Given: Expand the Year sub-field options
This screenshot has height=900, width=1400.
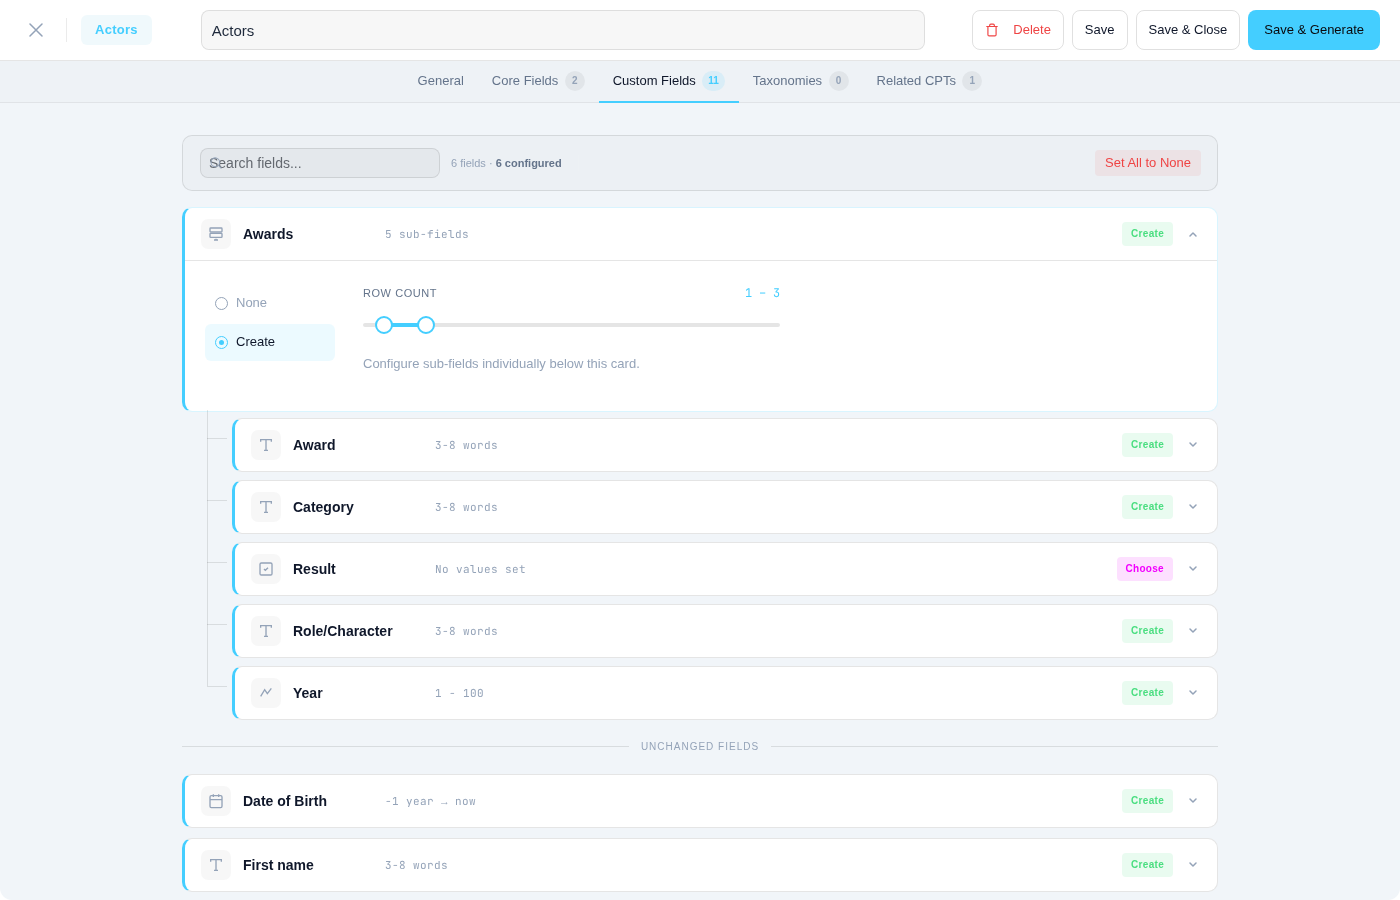Looking at the screenshot, I should click(1193, 693).
